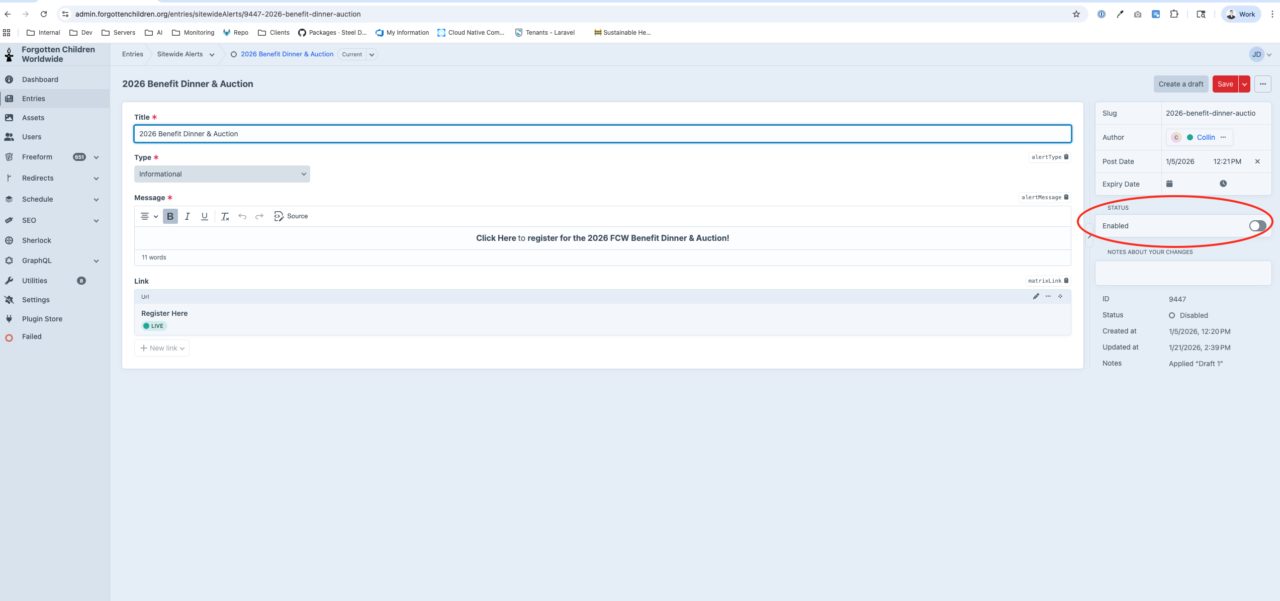Enable the entry using the Status switch
Screen dimensions: 1280x601
click(1256, 225)
